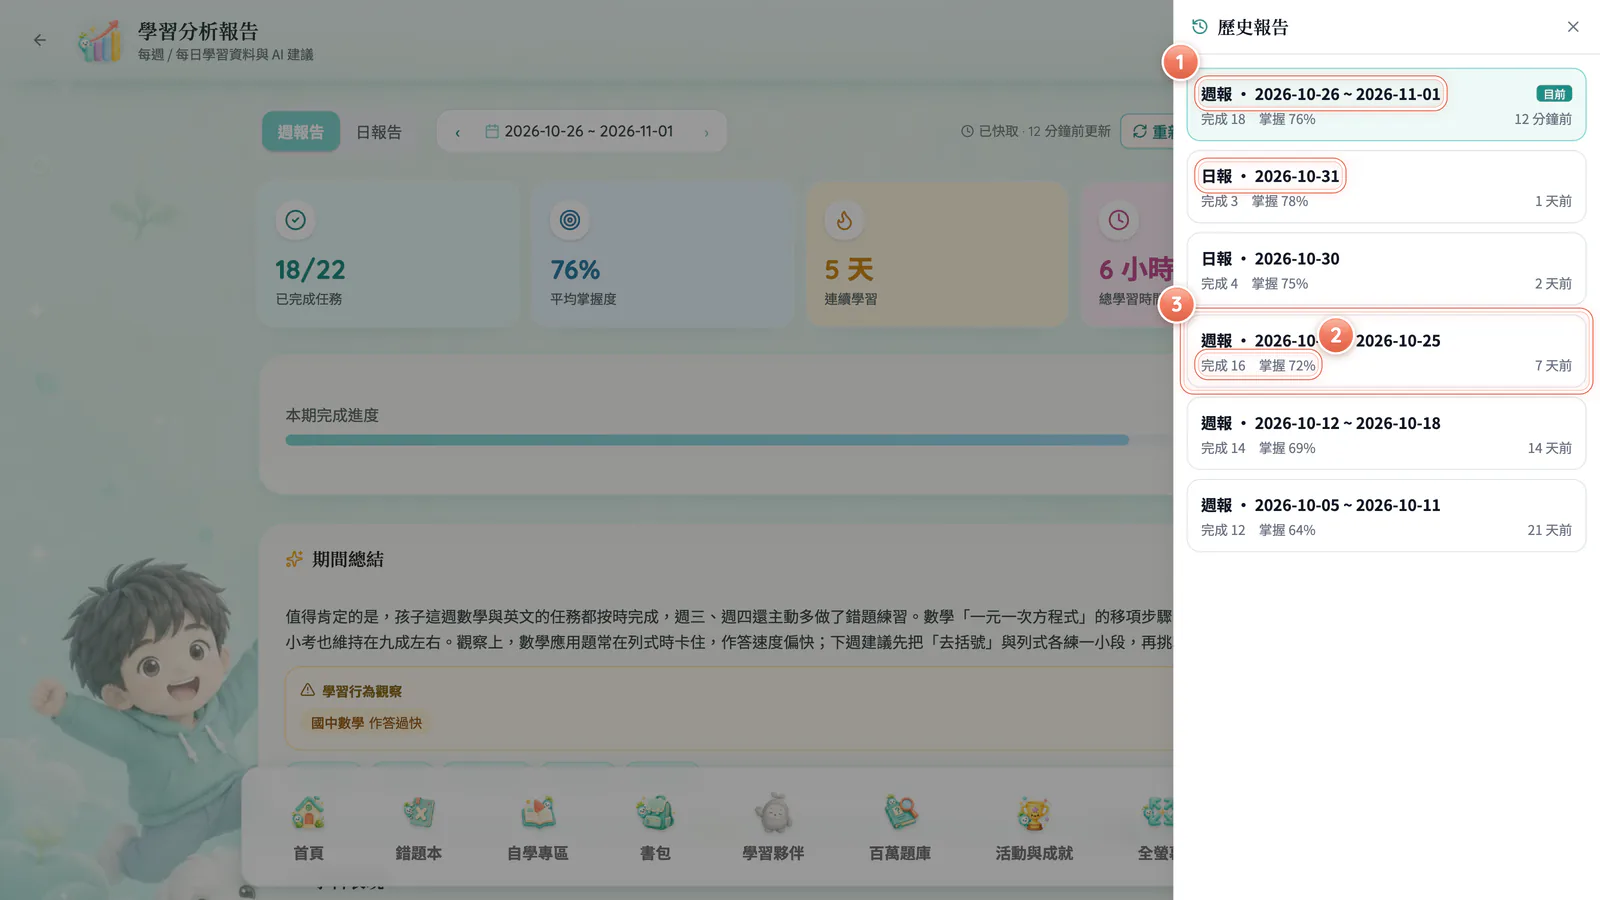Image resolution: width=1600 pixels, height=900 pixels.
Task: Click the 已完成任務 checkmark icon
Action: pos(296,220)
